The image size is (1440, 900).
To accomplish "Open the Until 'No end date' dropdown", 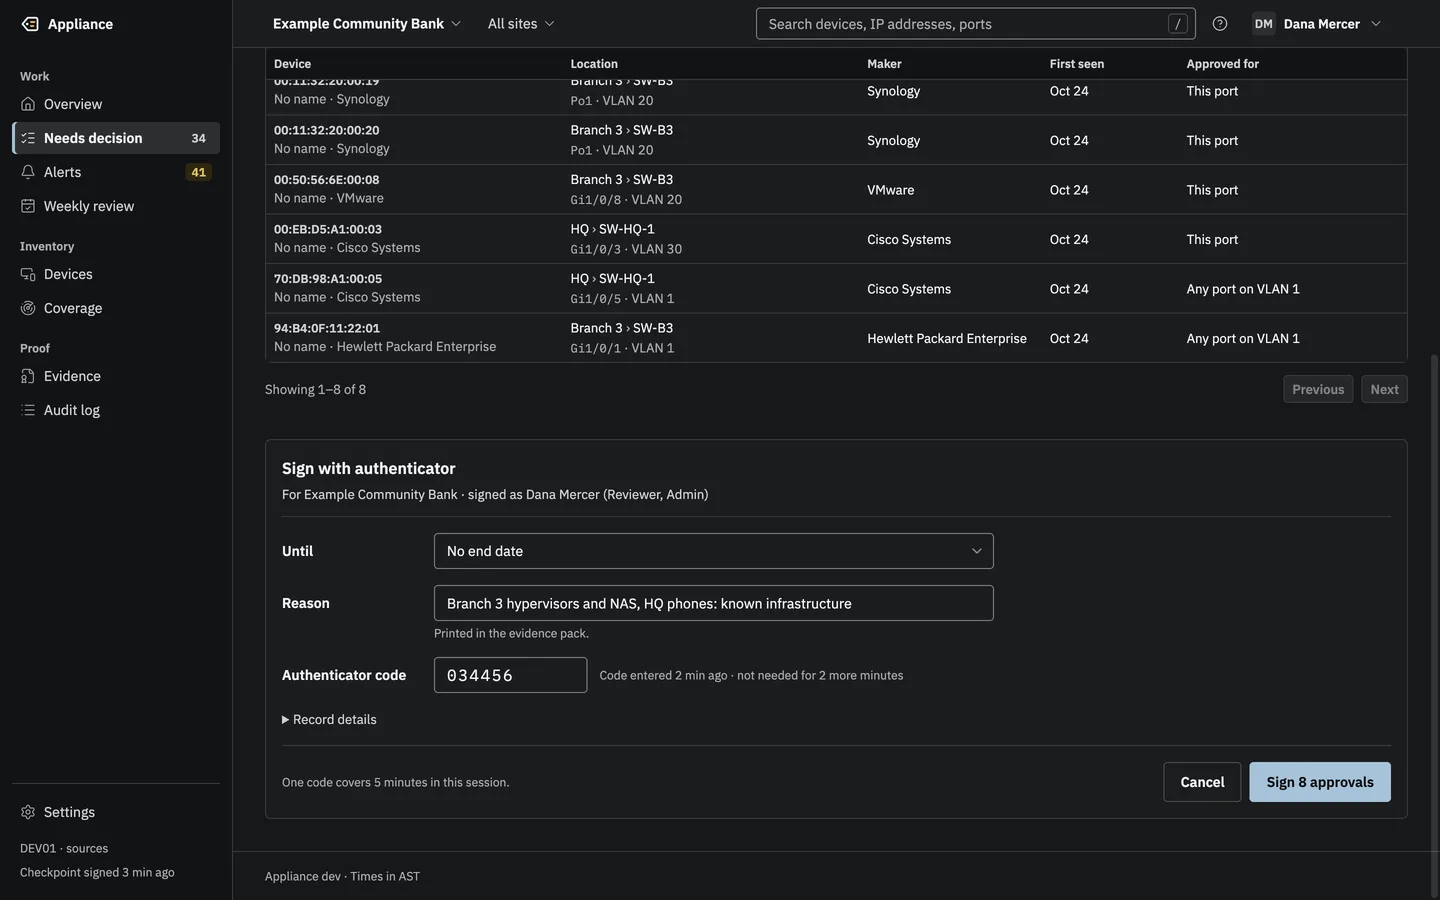I will tap(714, 551).
